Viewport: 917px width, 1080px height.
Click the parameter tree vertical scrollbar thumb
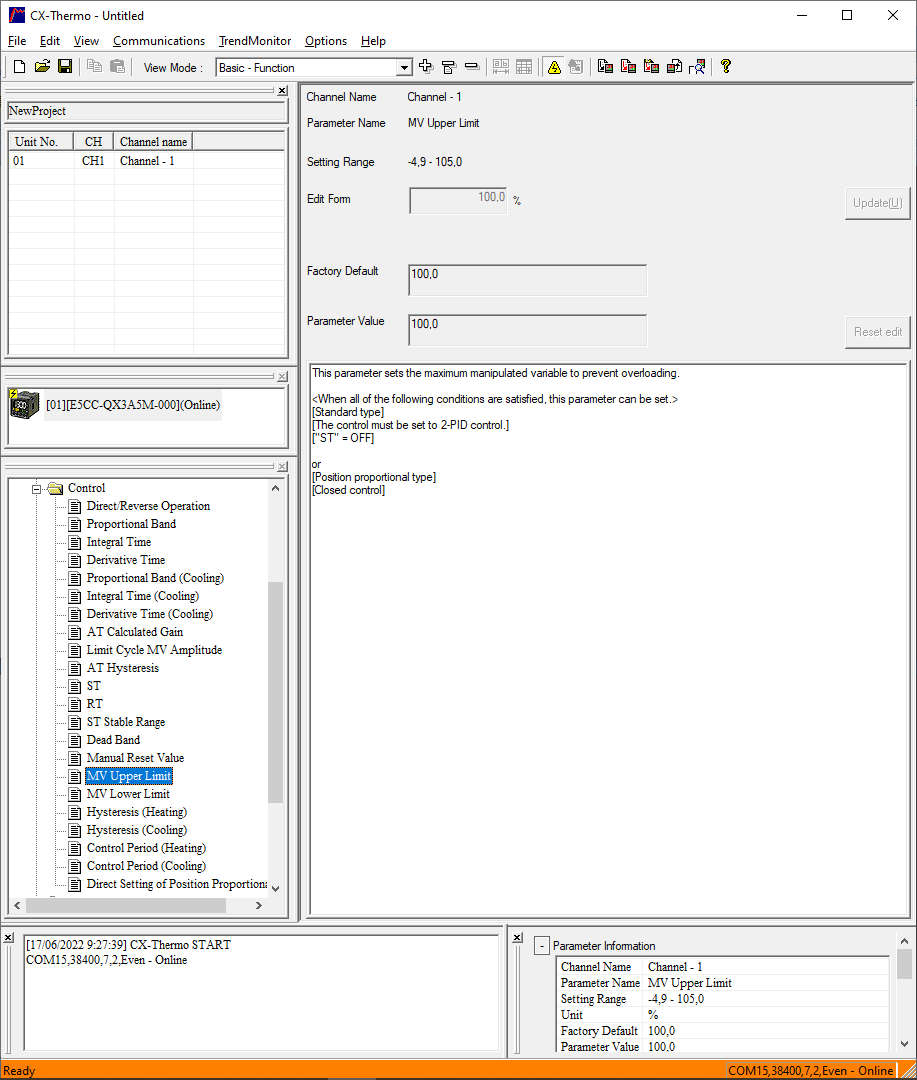pyautogui.click(x=276, y=692)
